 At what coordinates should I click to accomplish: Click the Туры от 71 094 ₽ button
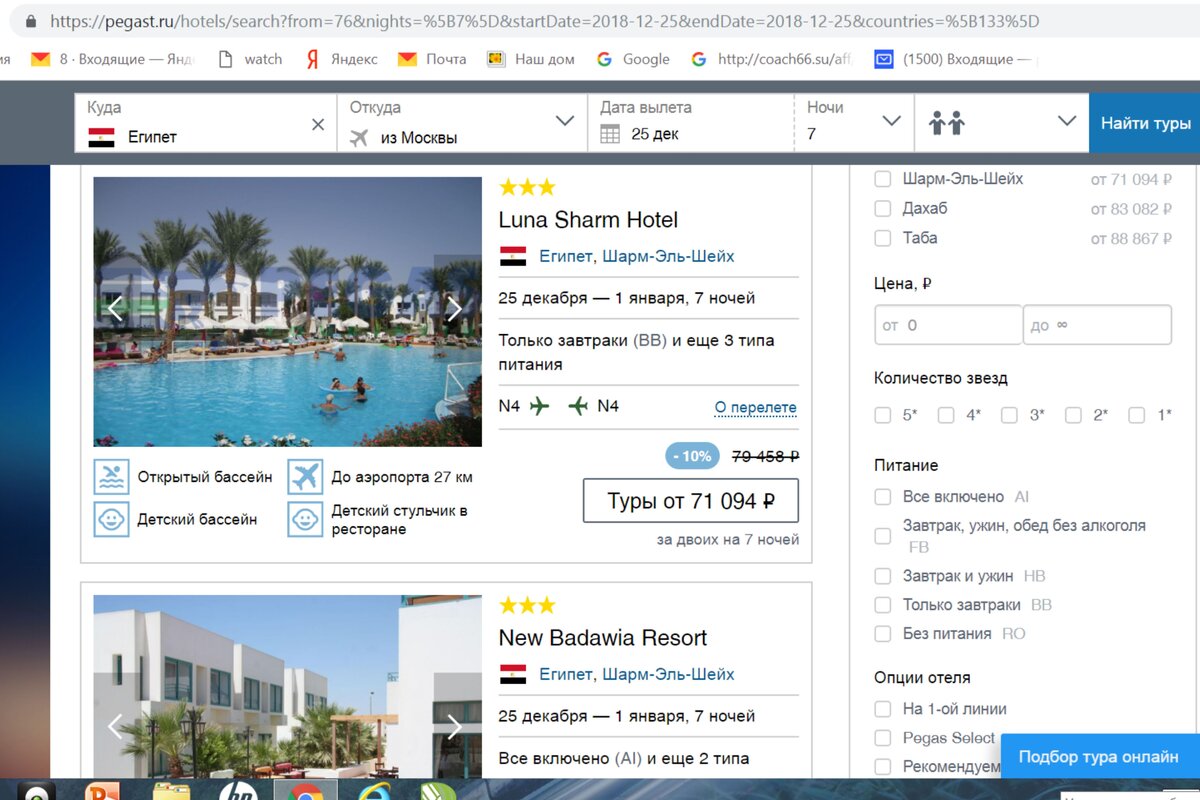(691, 501)
